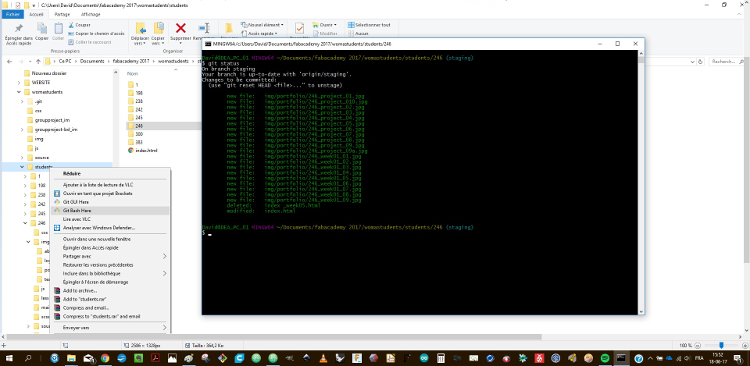The width and height of the screenshot is (750, 366).
Task: Open Chrome from the taskbar
Action: click(x=105, y=357)
